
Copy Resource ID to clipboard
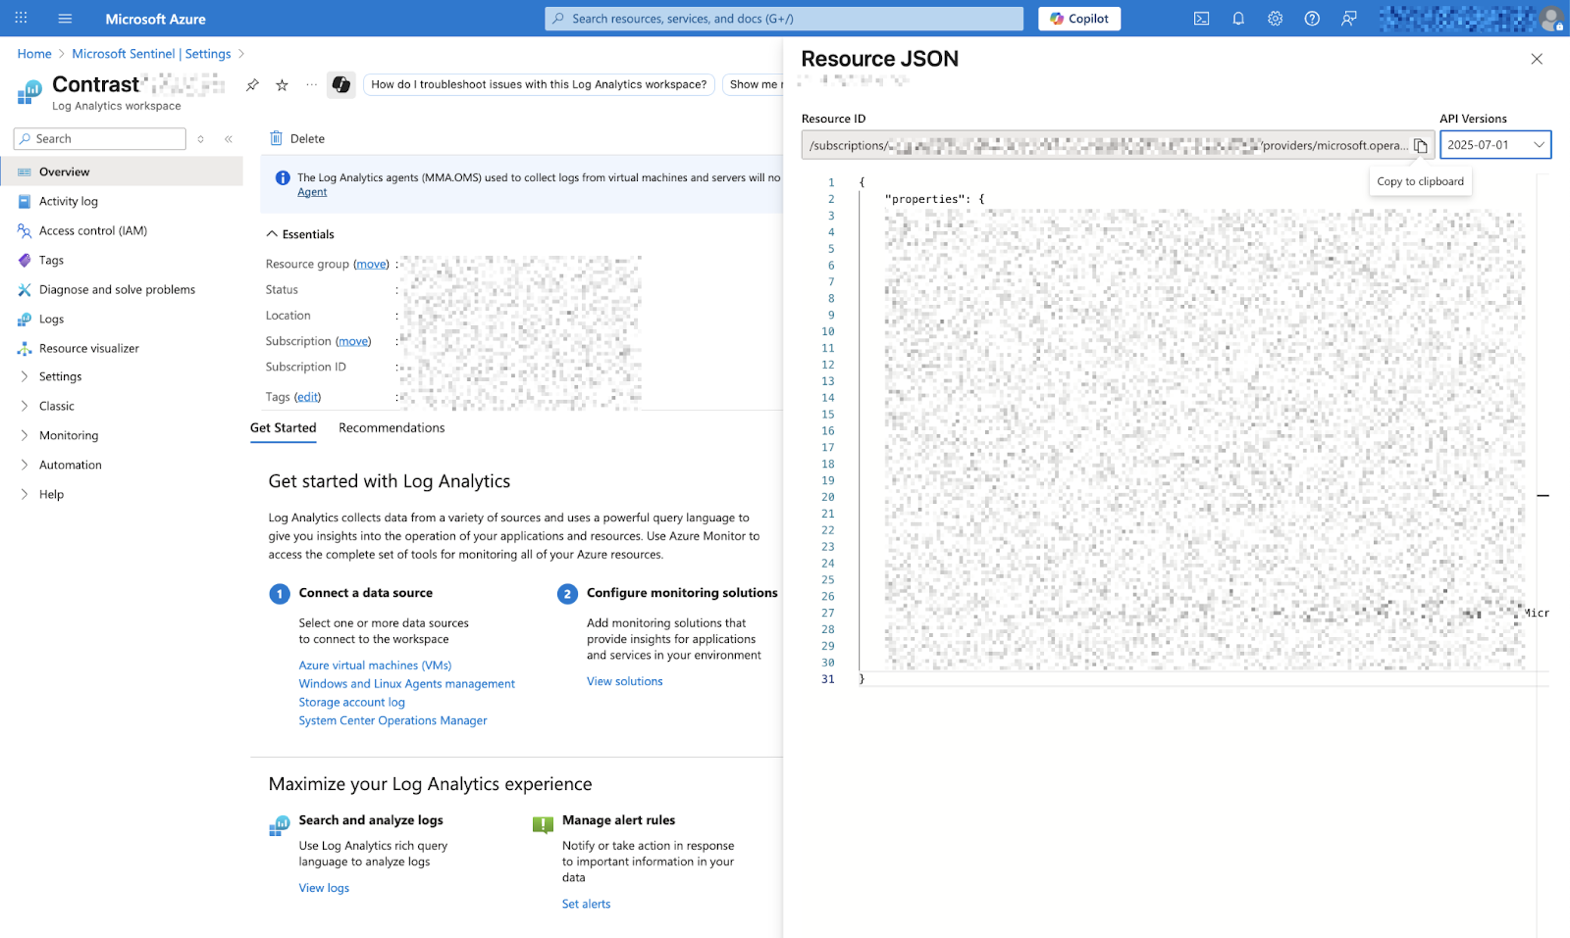point(1420,146)
